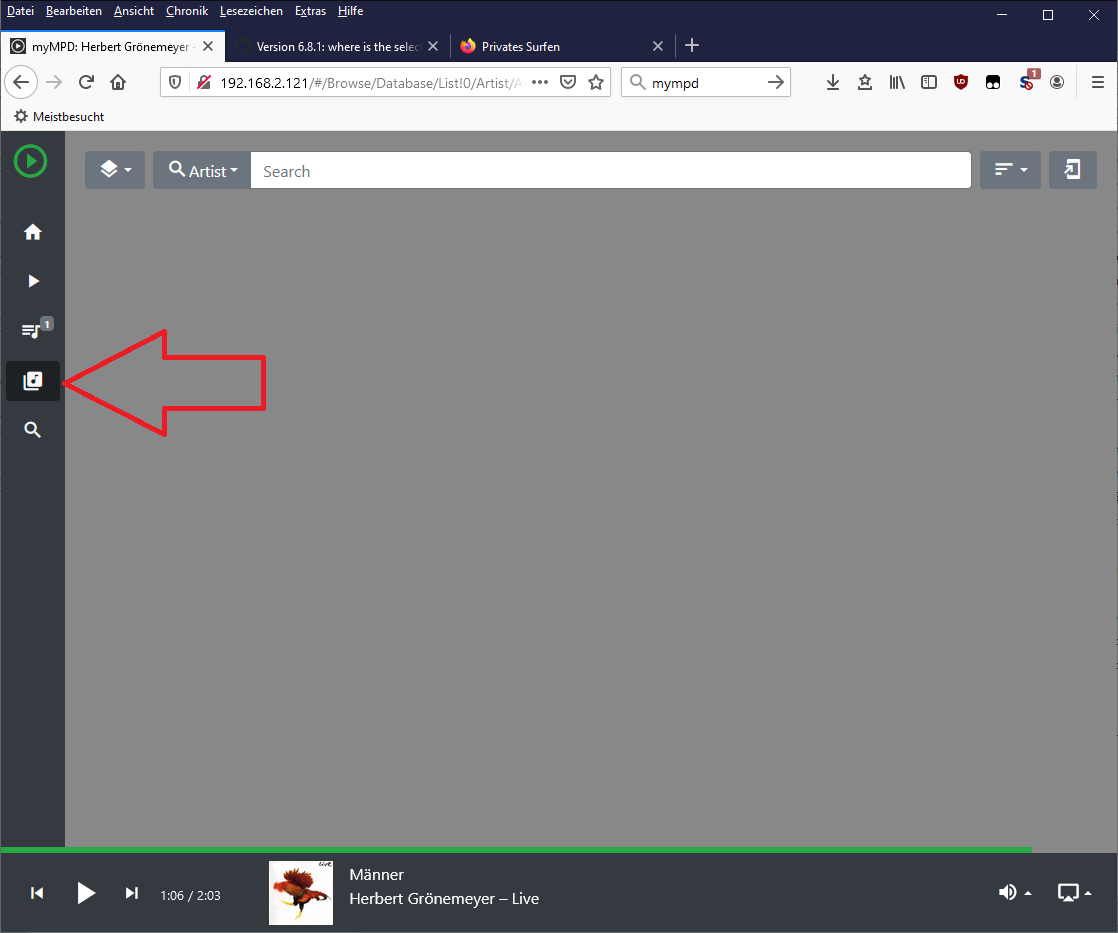Open the Firefox hamburger menu
Viewport: 1118px width, 933px height.
(1098, 83)
